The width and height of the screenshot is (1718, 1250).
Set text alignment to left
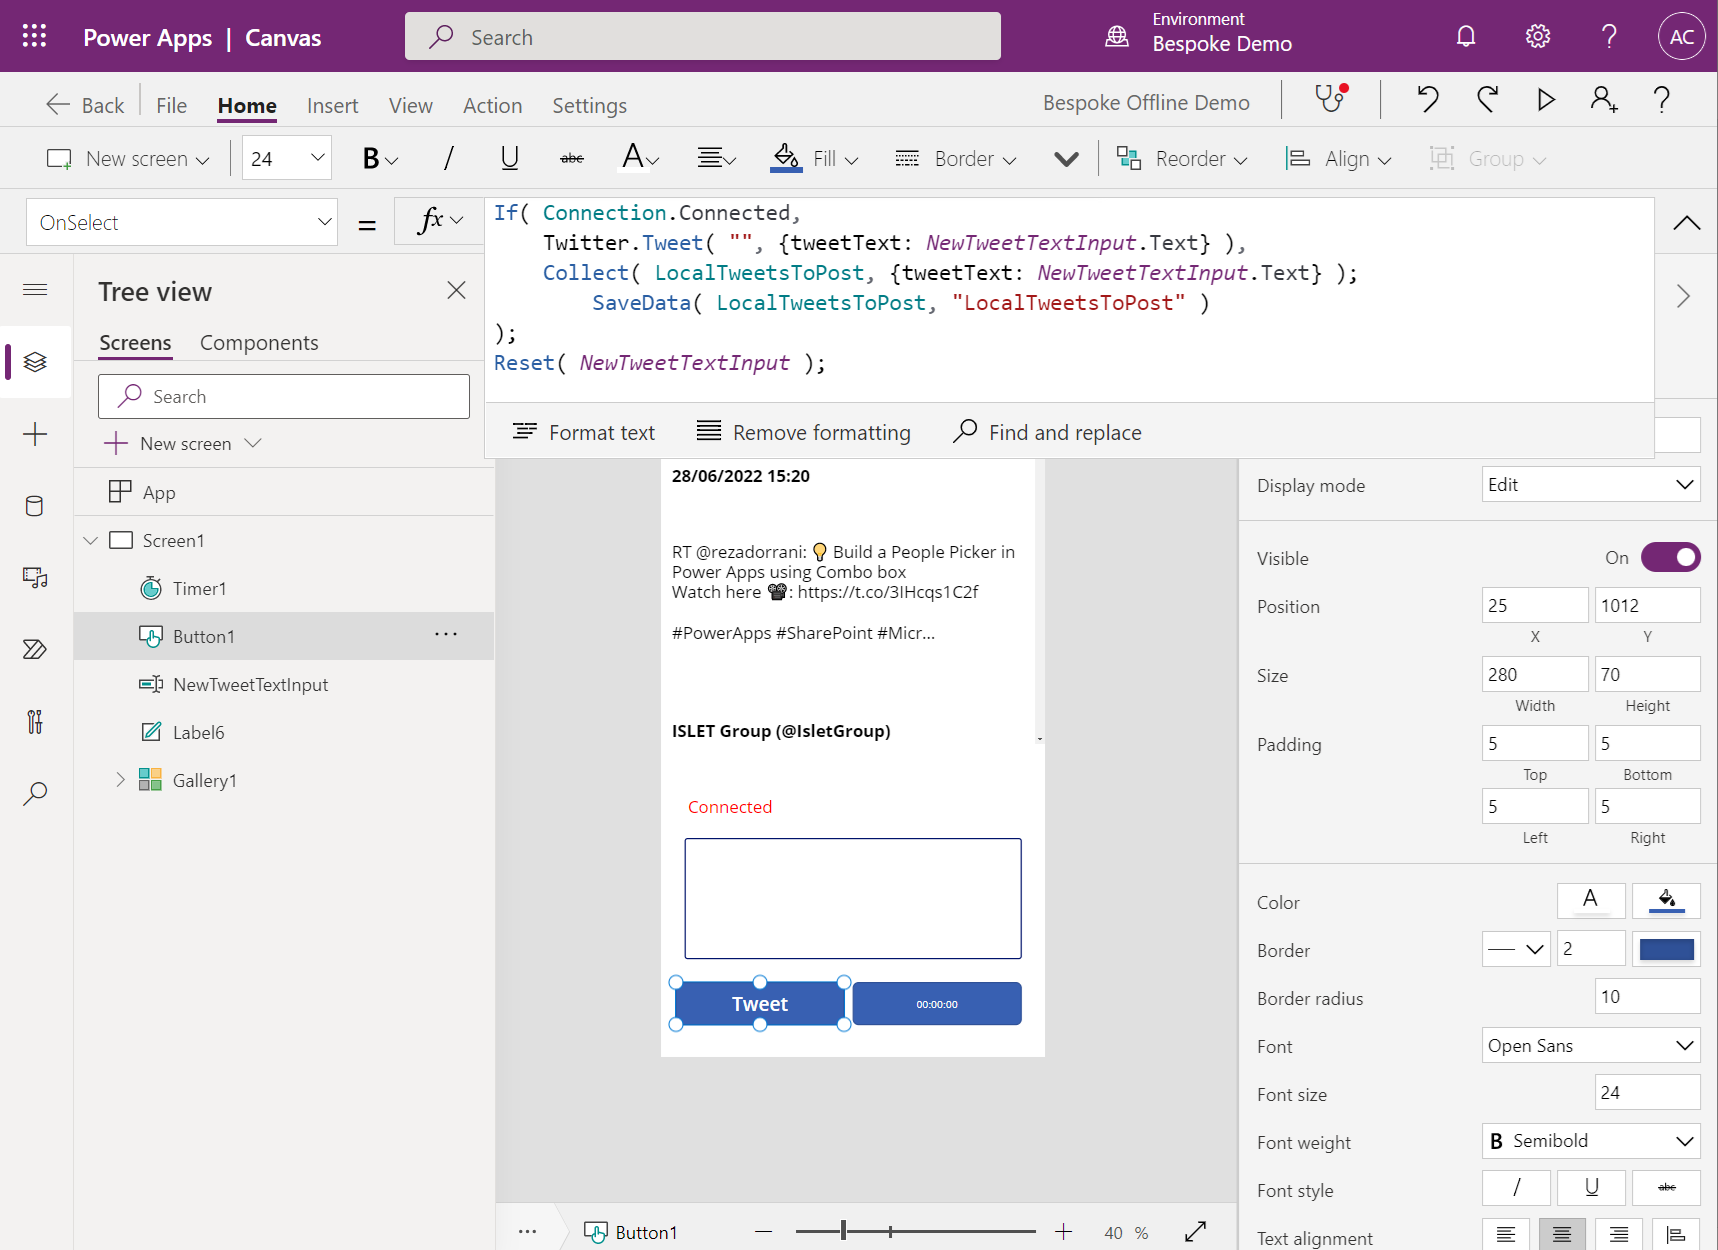[x=1506, y=1235]
